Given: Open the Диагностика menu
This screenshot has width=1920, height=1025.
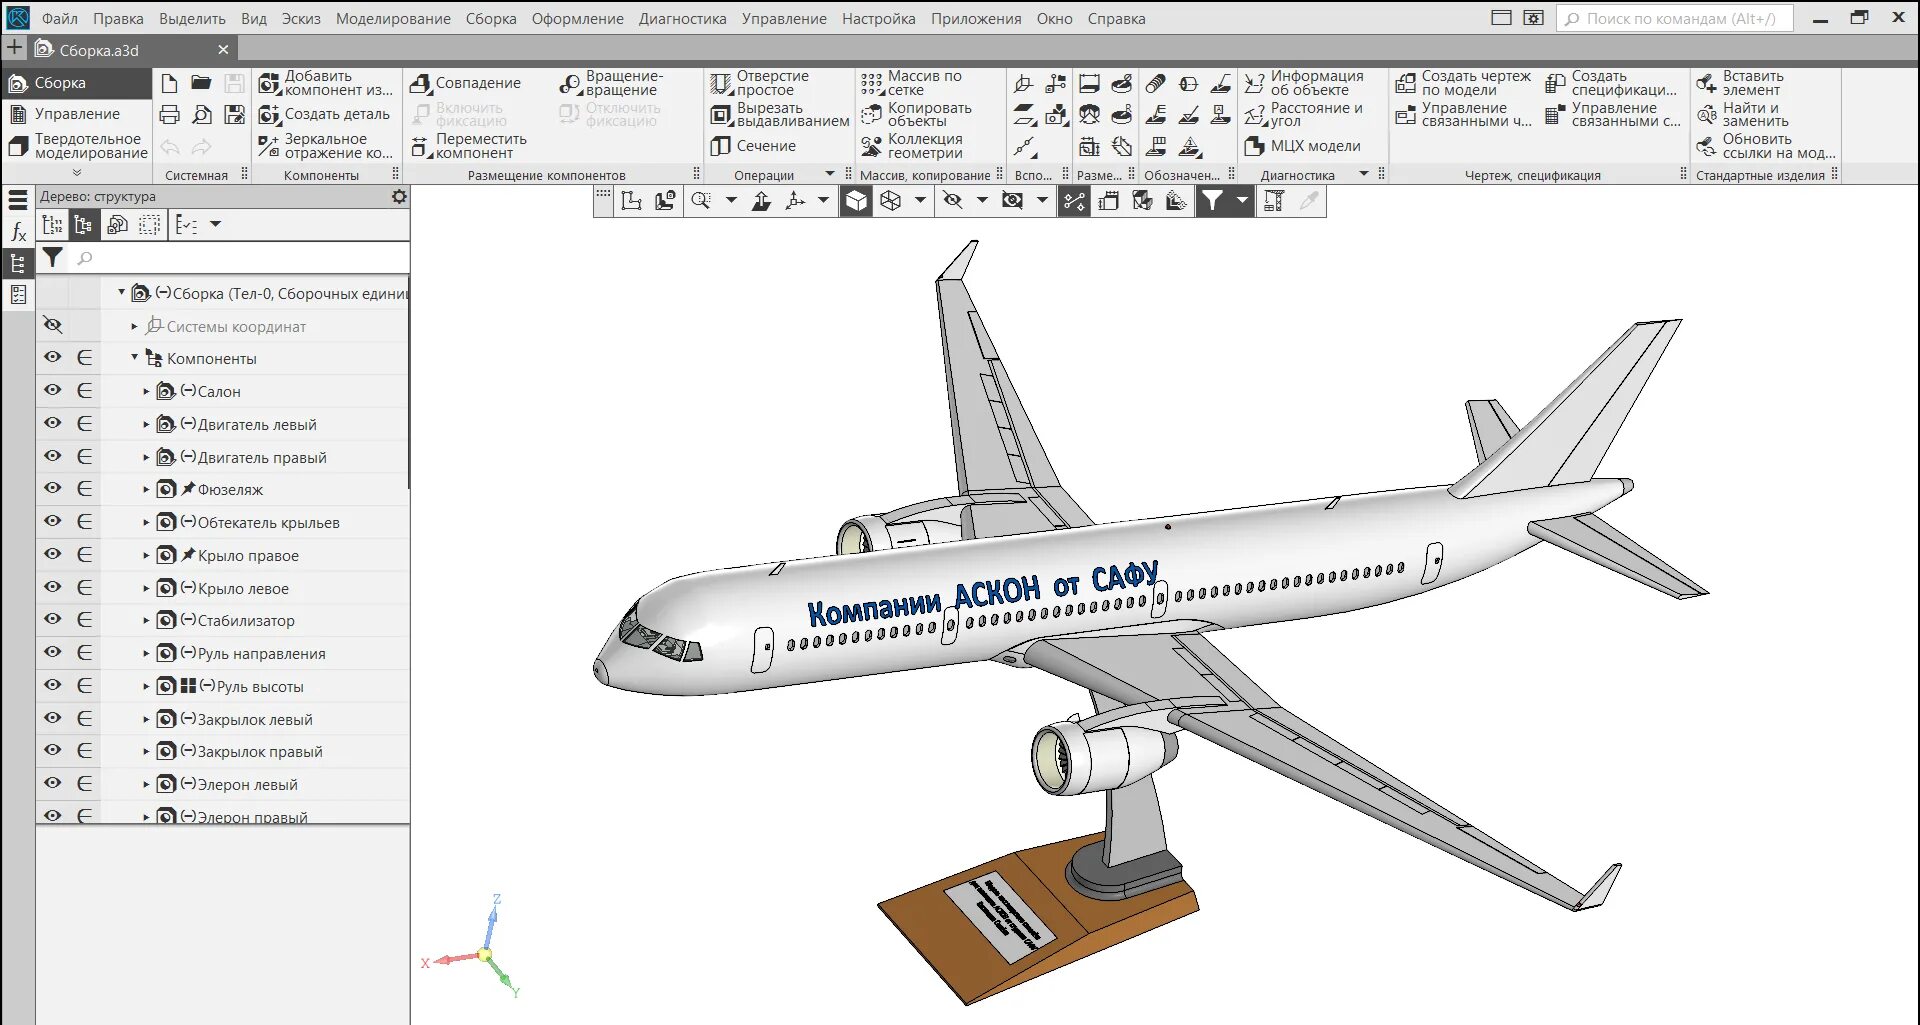Looking at the screenshot, I should pos(683,18).
